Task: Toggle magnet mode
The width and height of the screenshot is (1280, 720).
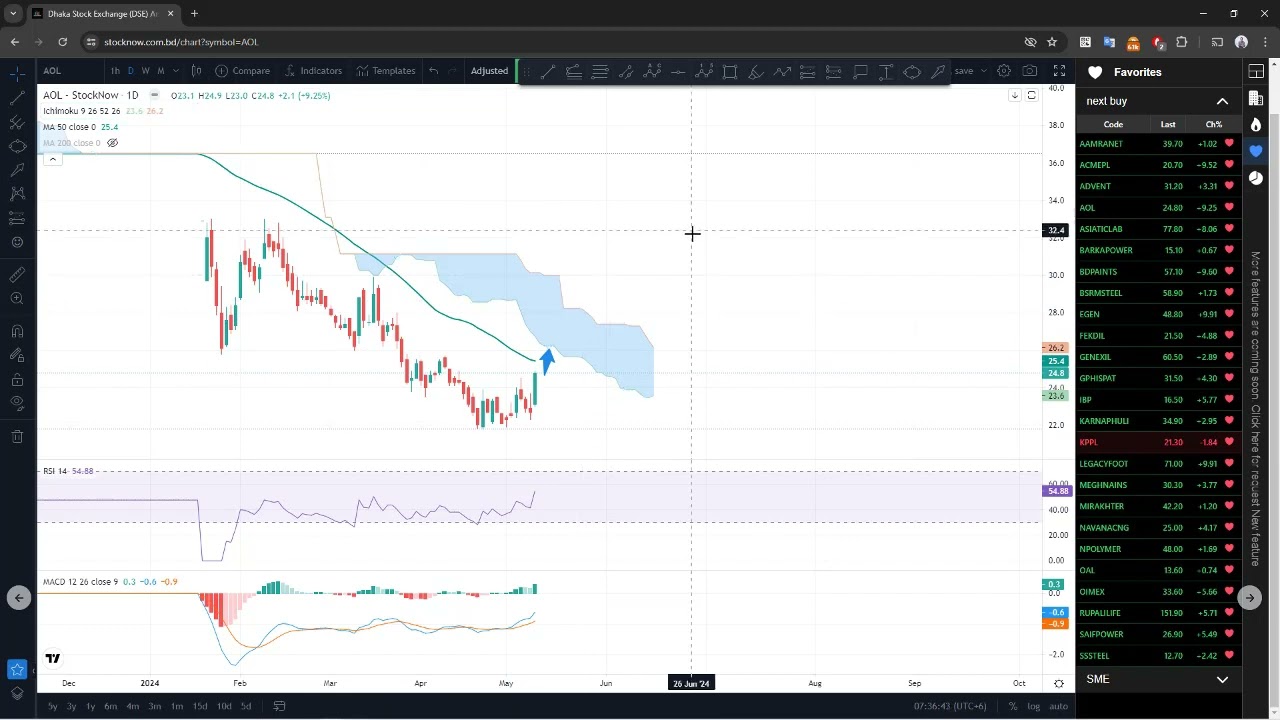Action: (x=17, y=331)
